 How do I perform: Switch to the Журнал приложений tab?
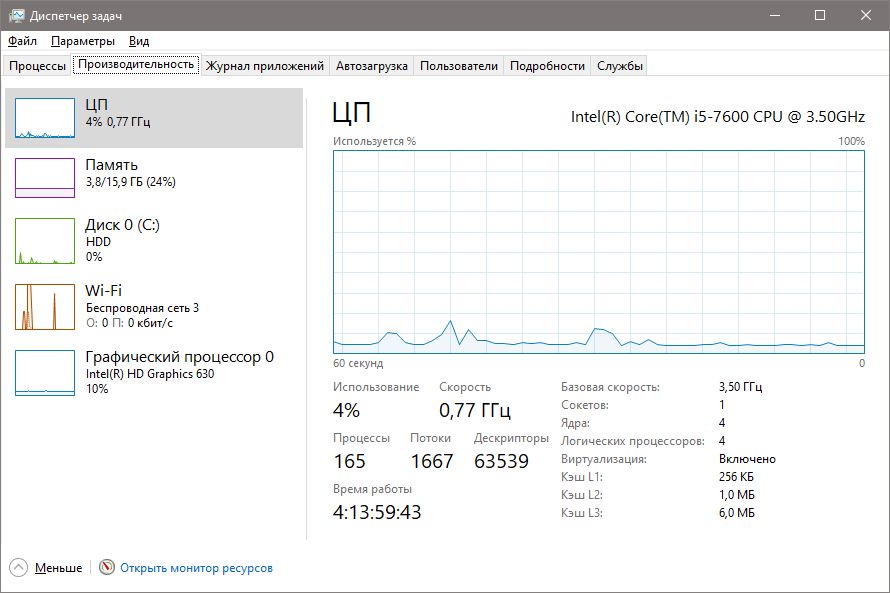[265, 66]
